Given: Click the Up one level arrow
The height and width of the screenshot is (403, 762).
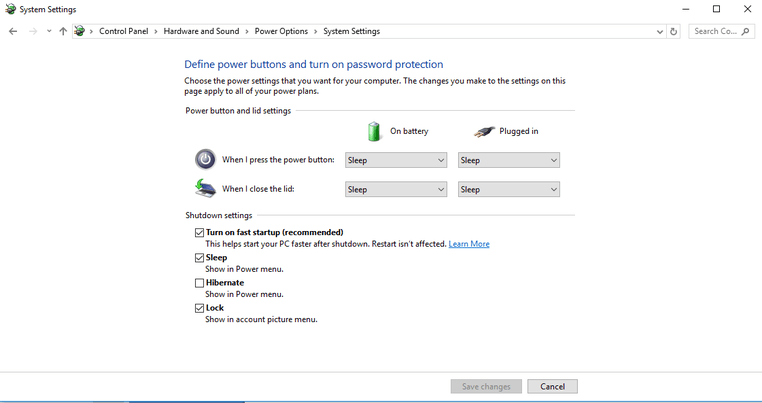Looking at the screenshot, I should (63, 31).
